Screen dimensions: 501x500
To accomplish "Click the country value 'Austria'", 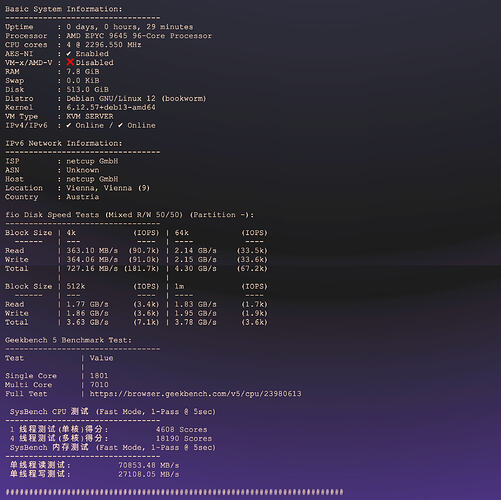I will pos(83,197).
